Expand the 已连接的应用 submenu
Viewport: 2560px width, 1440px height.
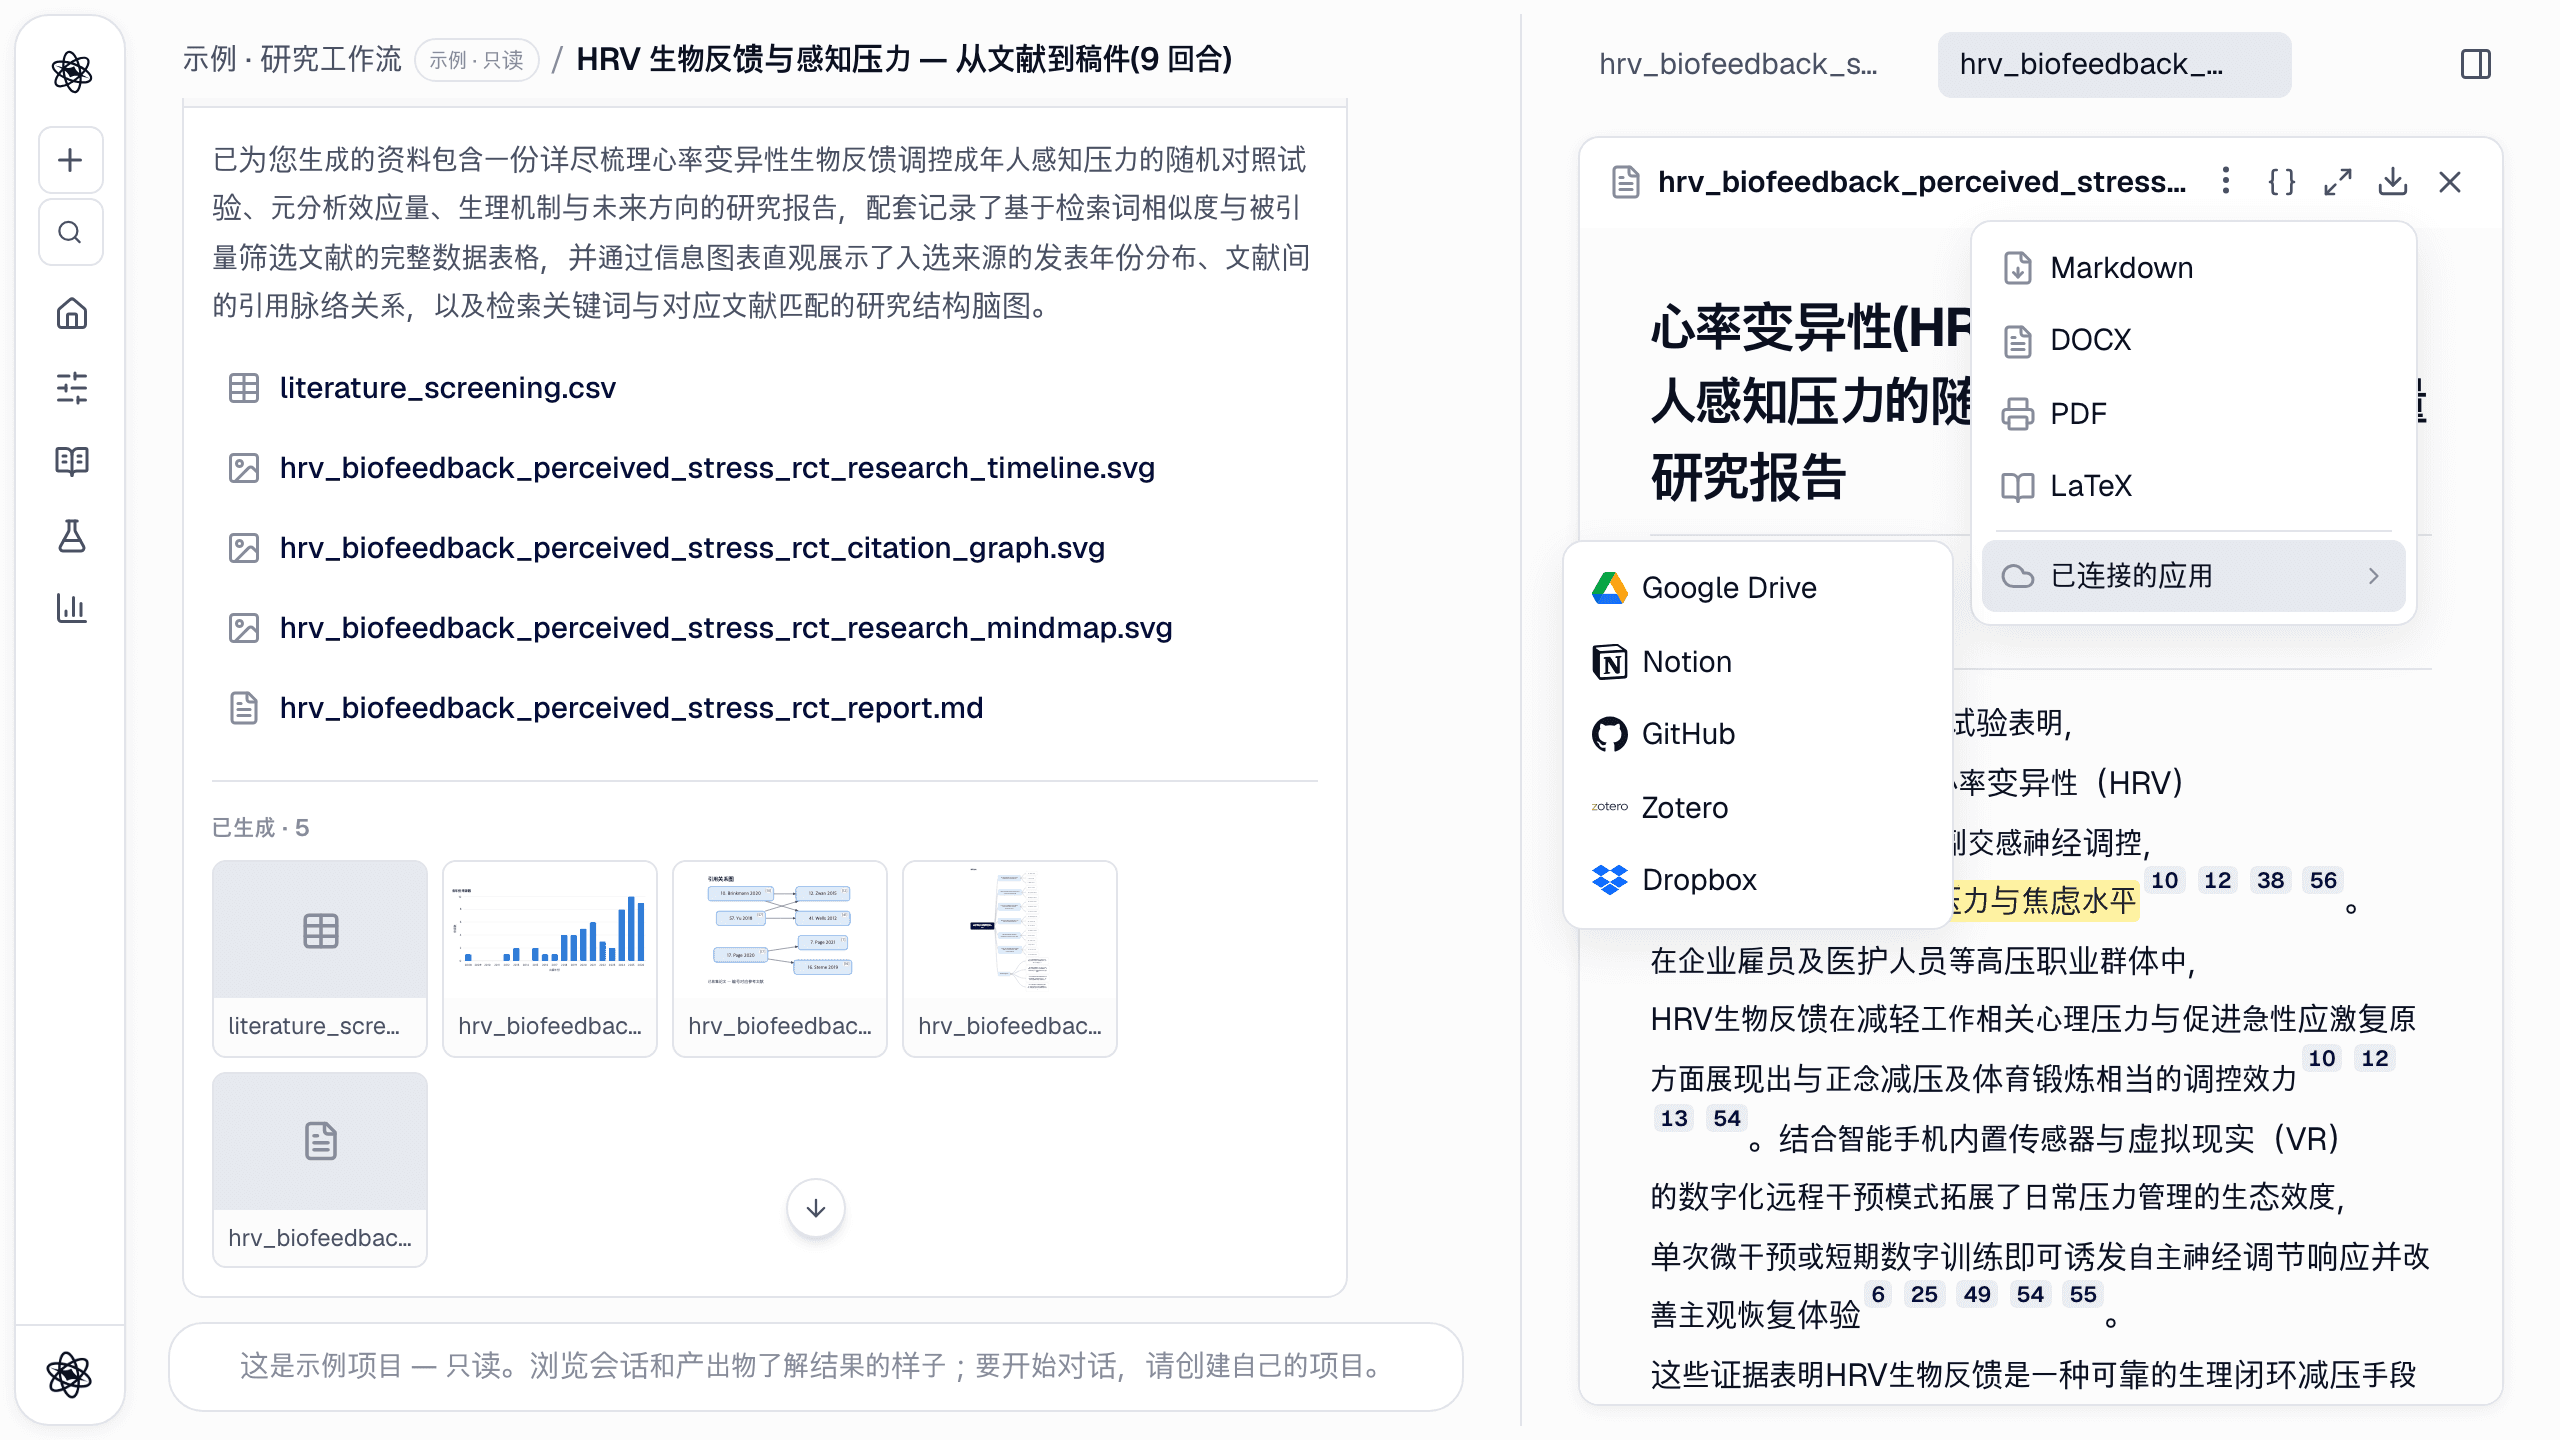pos(2193,576)
